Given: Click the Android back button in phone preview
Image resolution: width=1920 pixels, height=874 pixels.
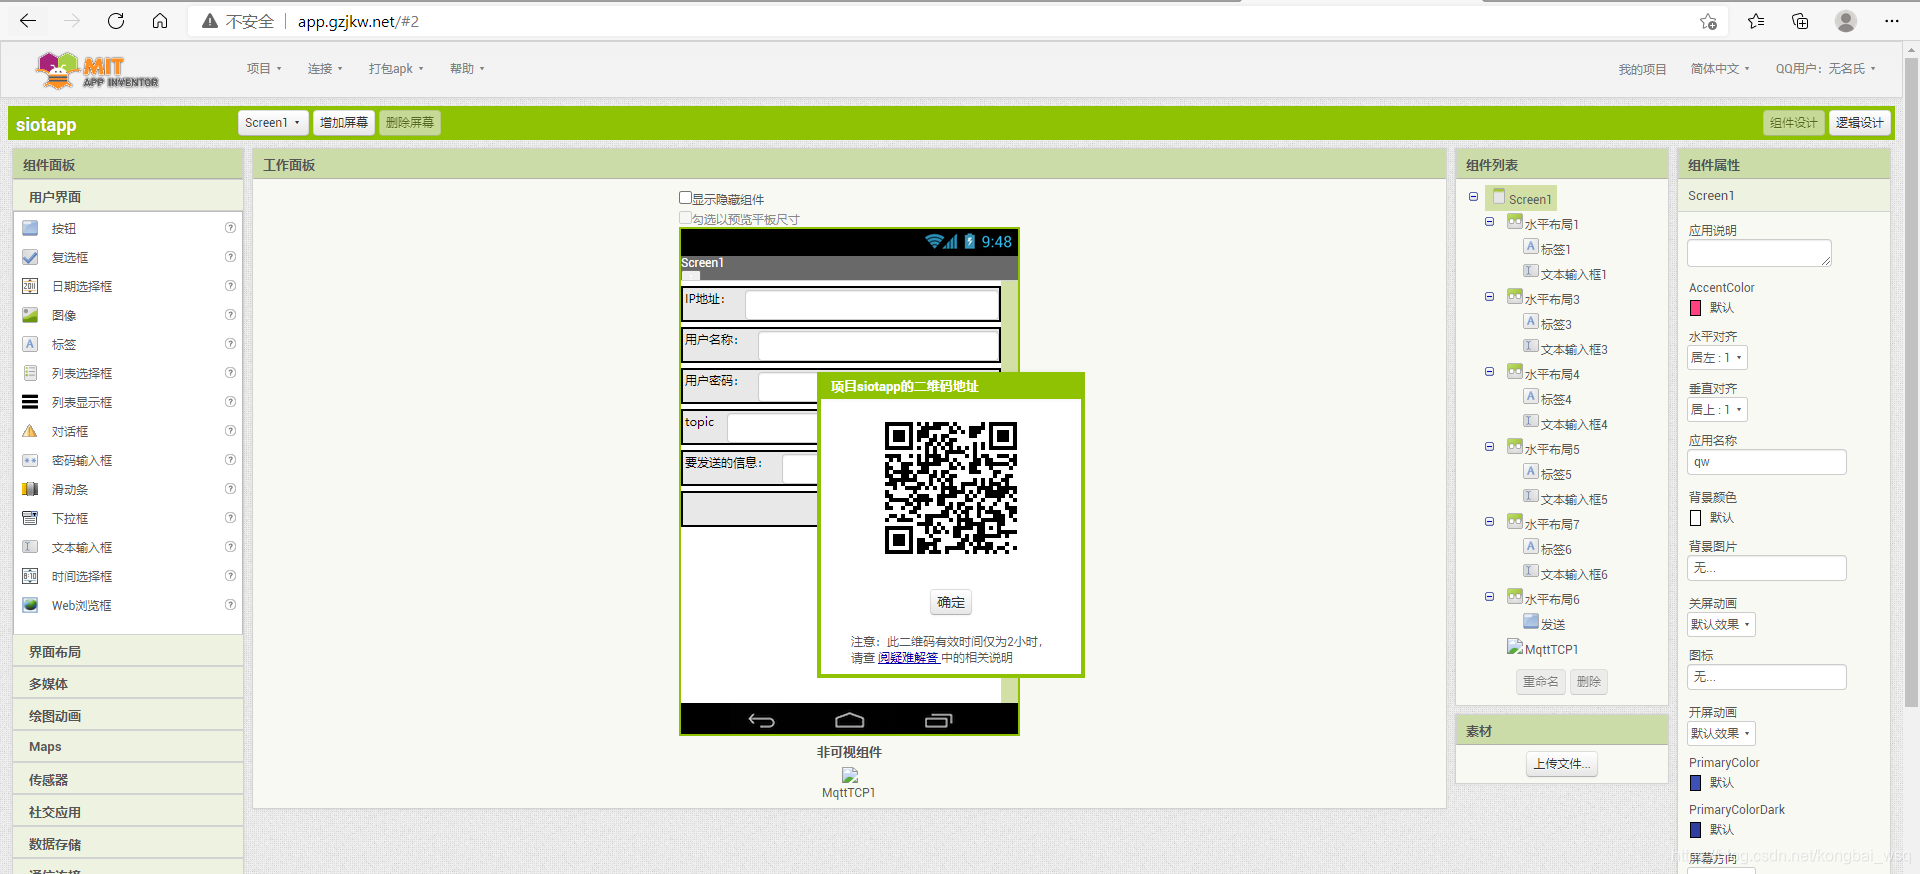Looking at the screenshot, I should pyautogui.click(x=761, y=720).
